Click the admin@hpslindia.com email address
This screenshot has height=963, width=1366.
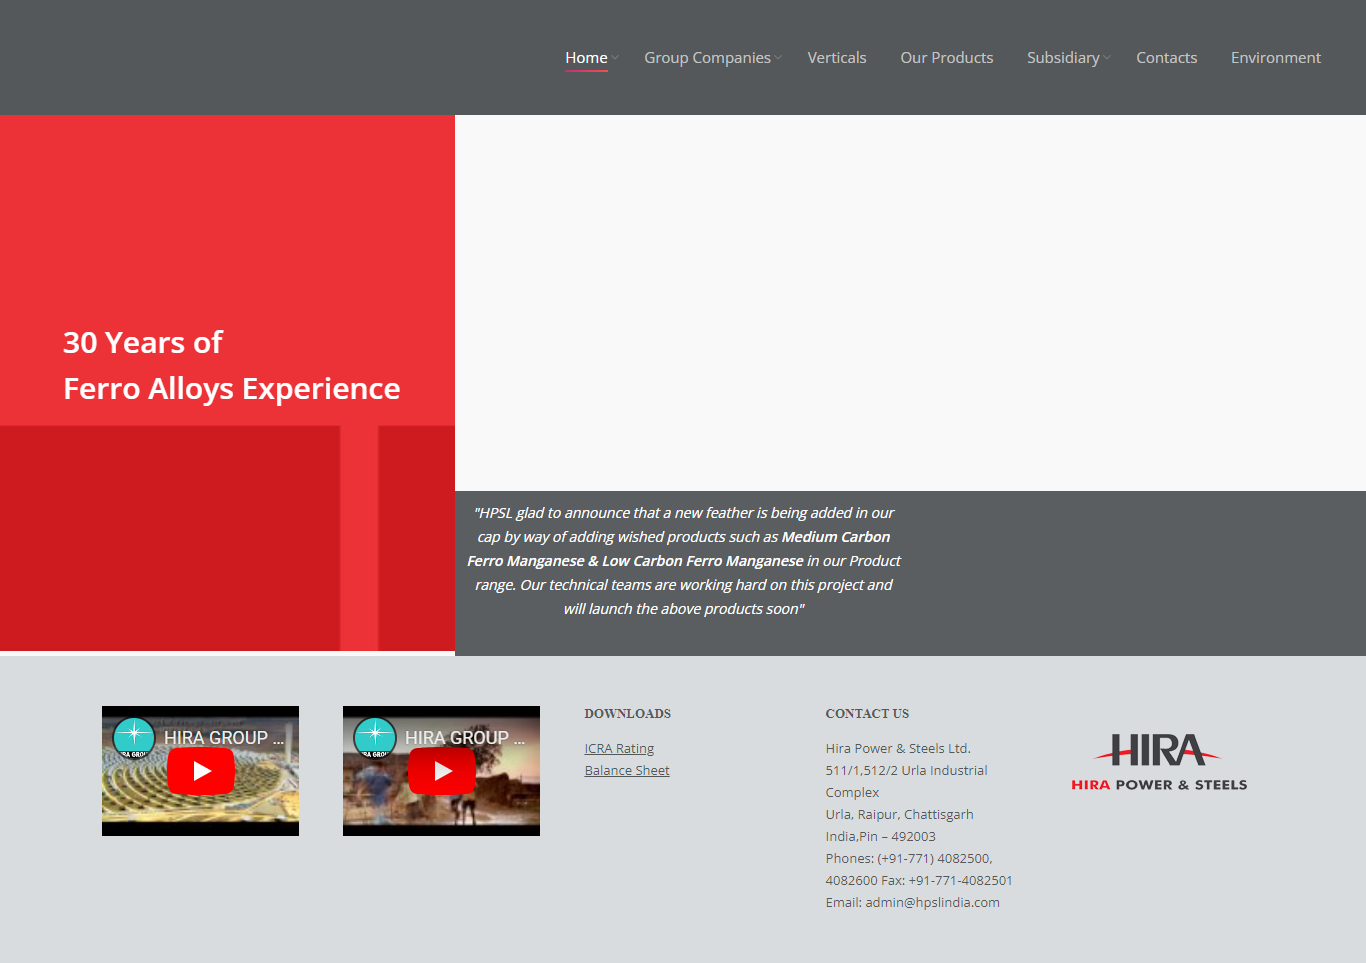(932, 902)
